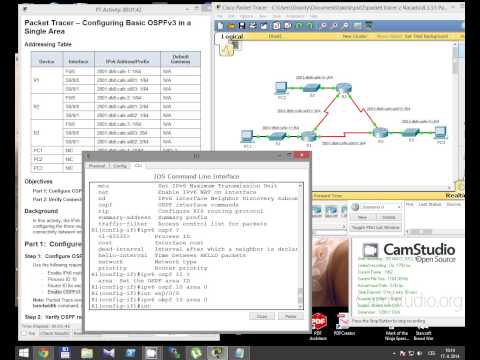Open the Options menu in Packet Tracer
The image size is (480, 360).
click(x=246, y=16)
